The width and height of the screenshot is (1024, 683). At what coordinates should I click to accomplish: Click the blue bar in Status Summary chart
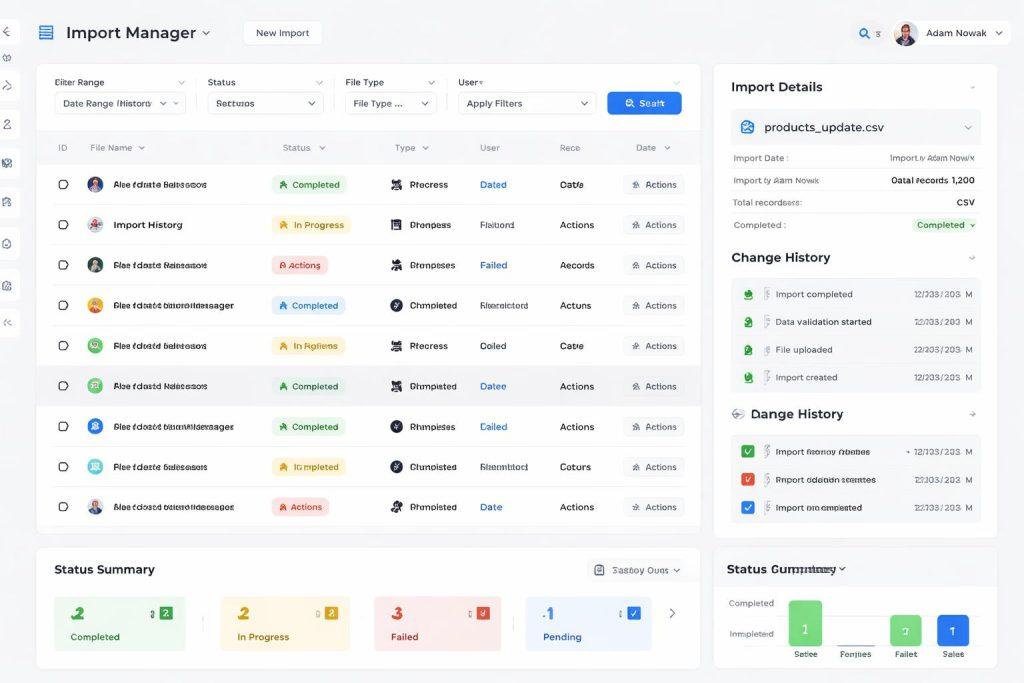(952, 630)
